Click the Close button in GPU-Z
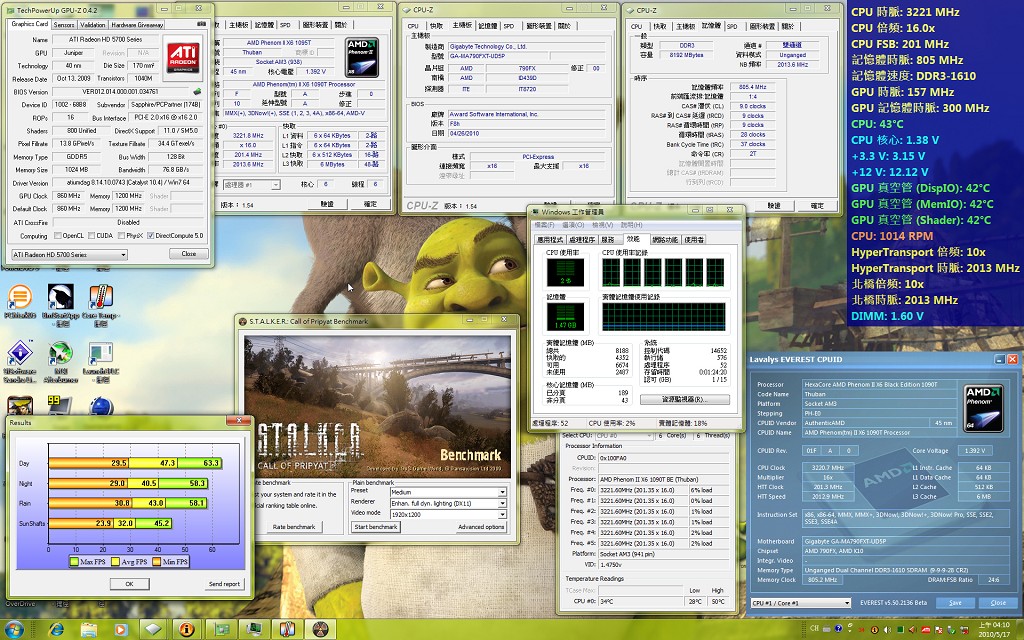This screenshot has width=1024, height=640. (x=189, y=253)
